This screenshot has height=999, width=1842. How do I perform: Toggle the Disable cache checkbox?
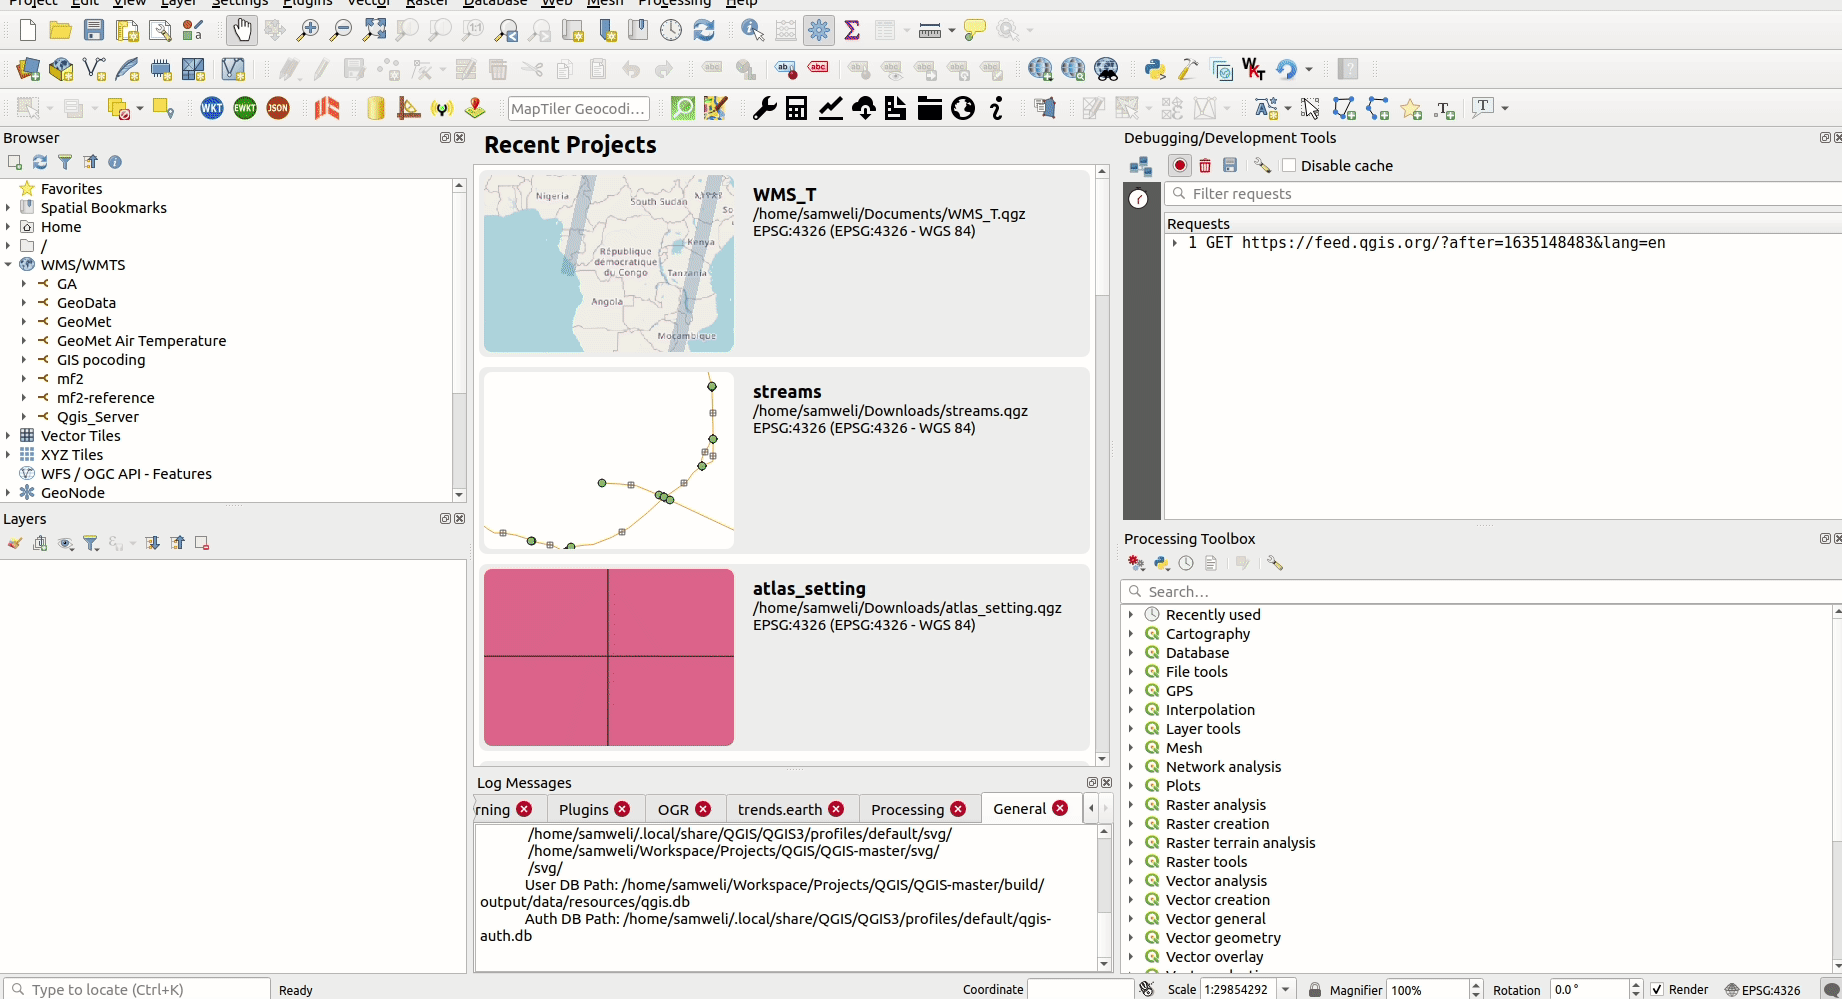coord(1289,166)
